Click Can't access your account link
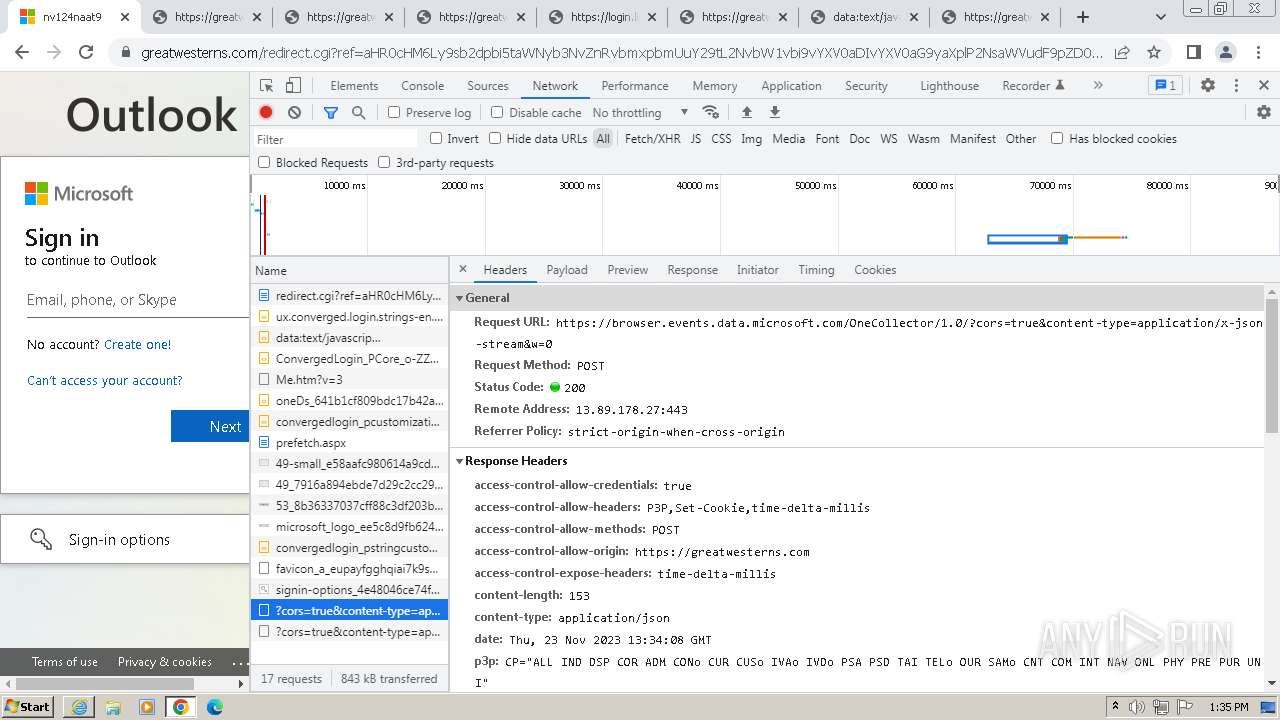The width and height of the screenshot is (1280, 720). (x=105, y=380)
